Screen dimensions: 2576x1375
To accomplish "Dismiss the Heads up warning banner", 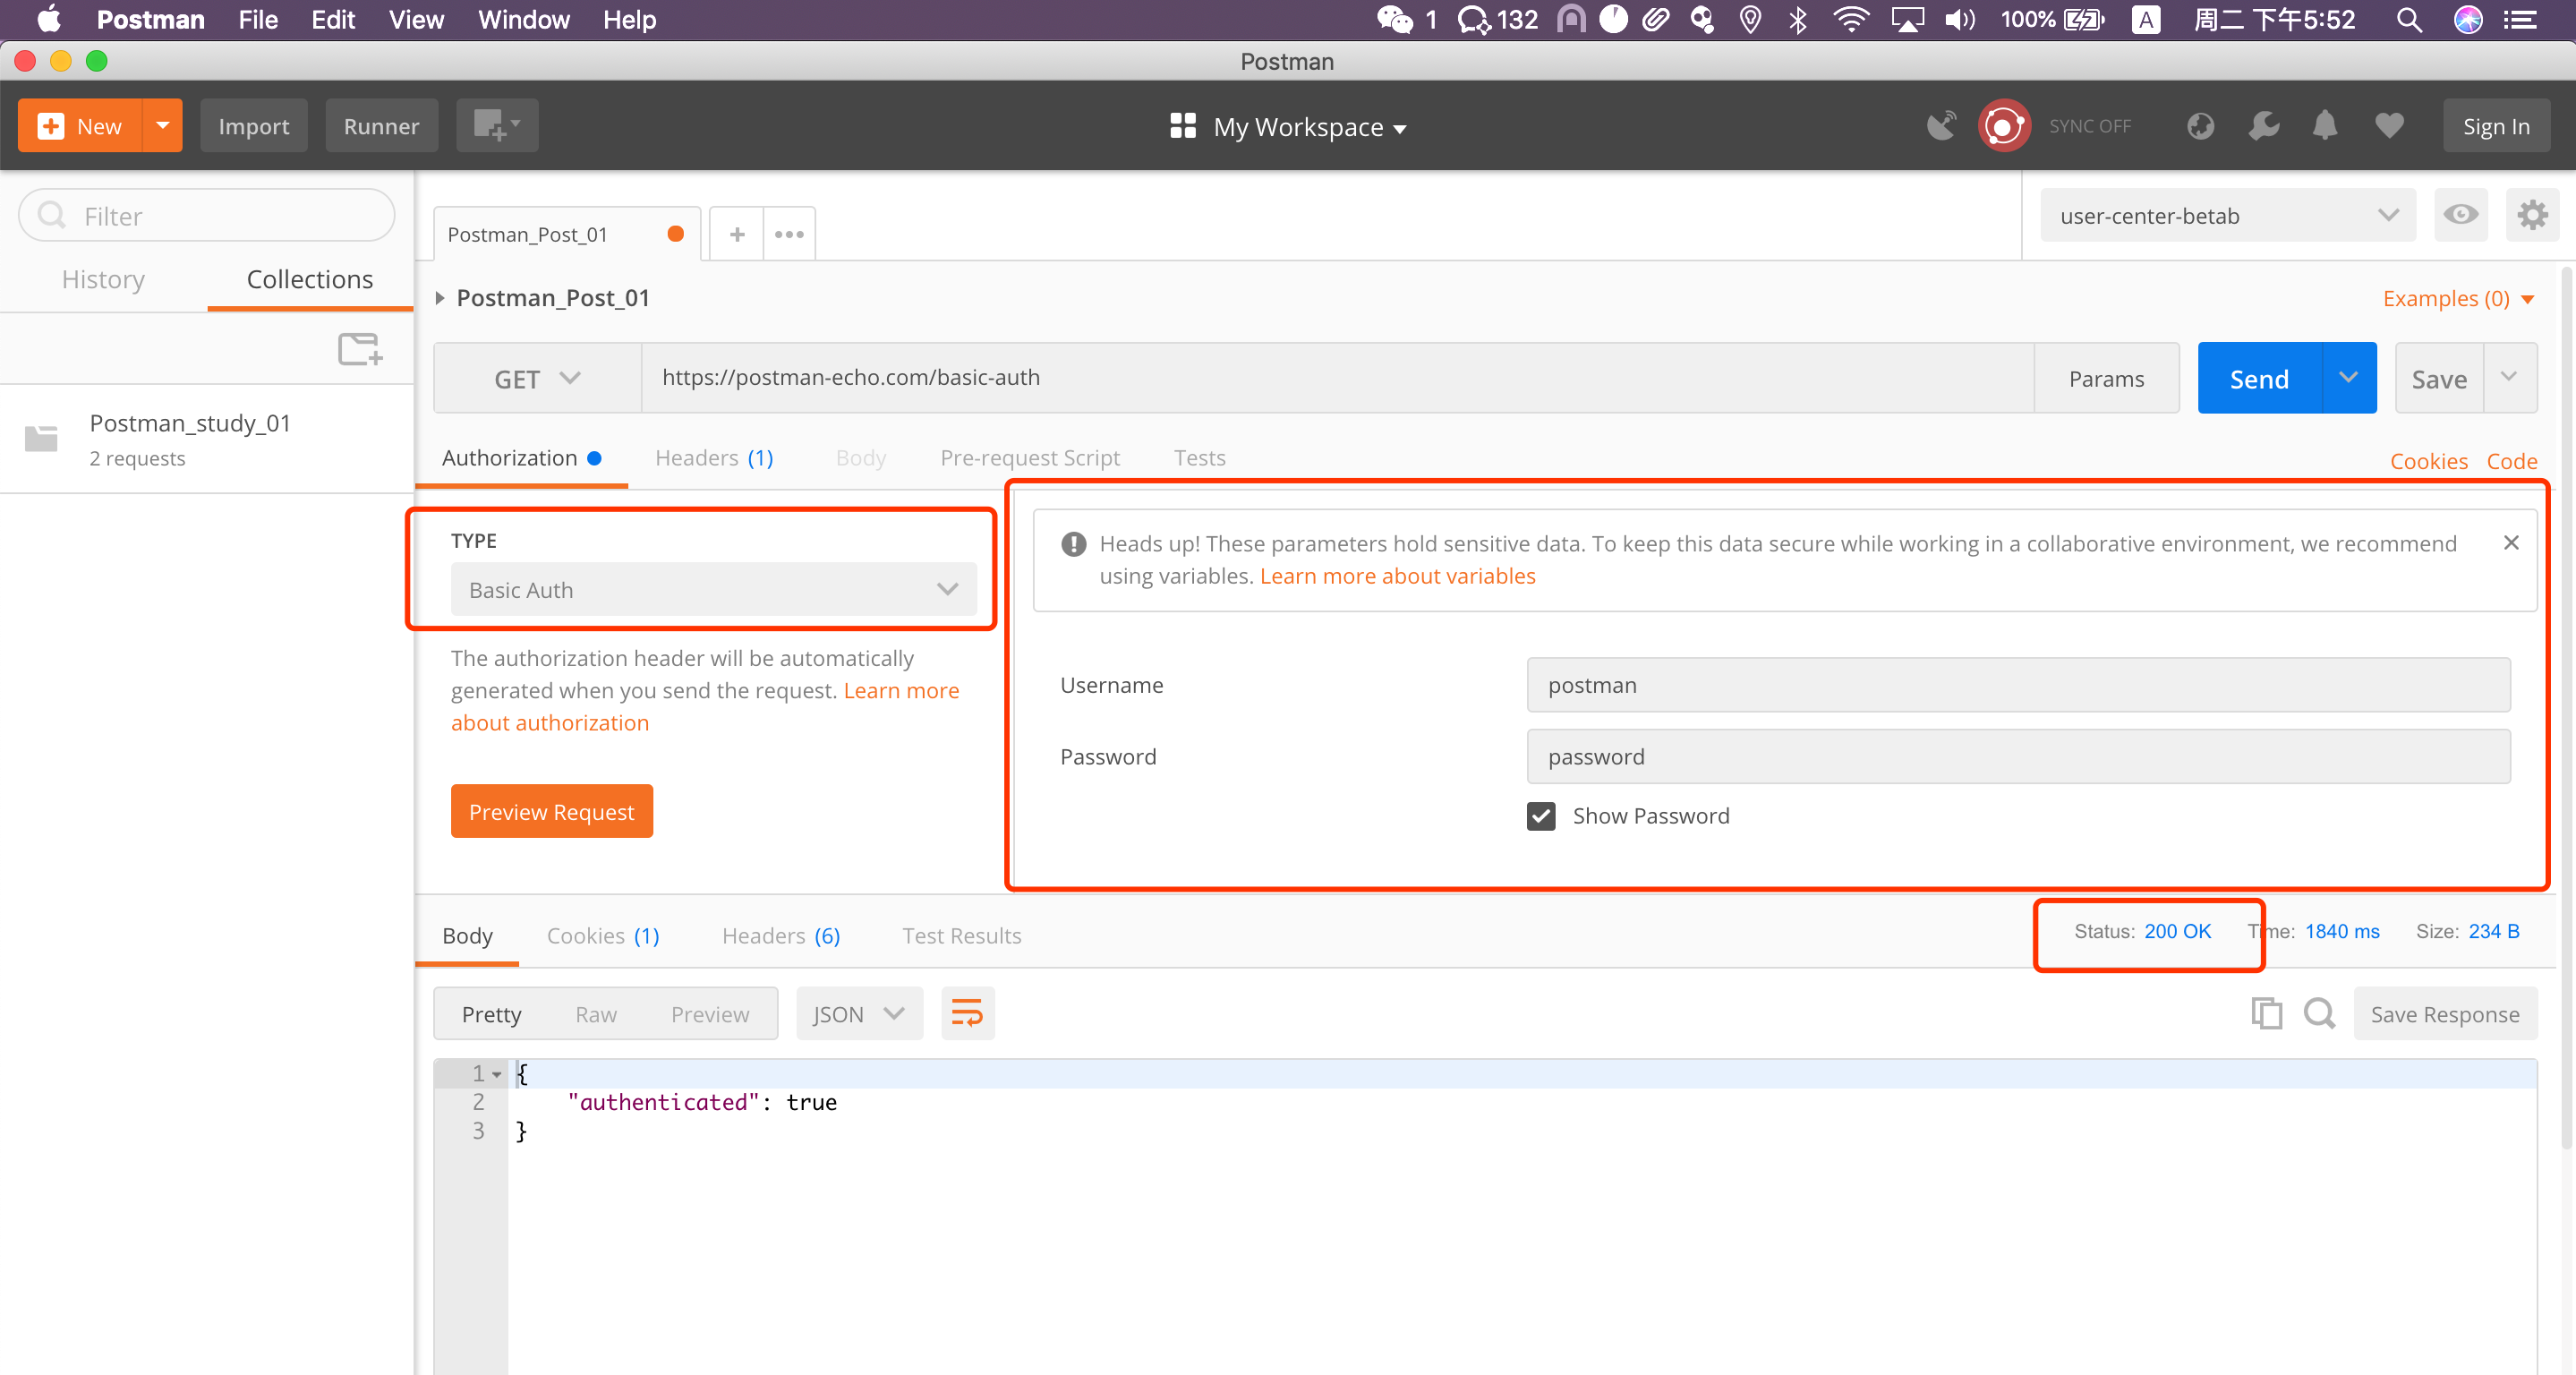I will point(2511,543).
